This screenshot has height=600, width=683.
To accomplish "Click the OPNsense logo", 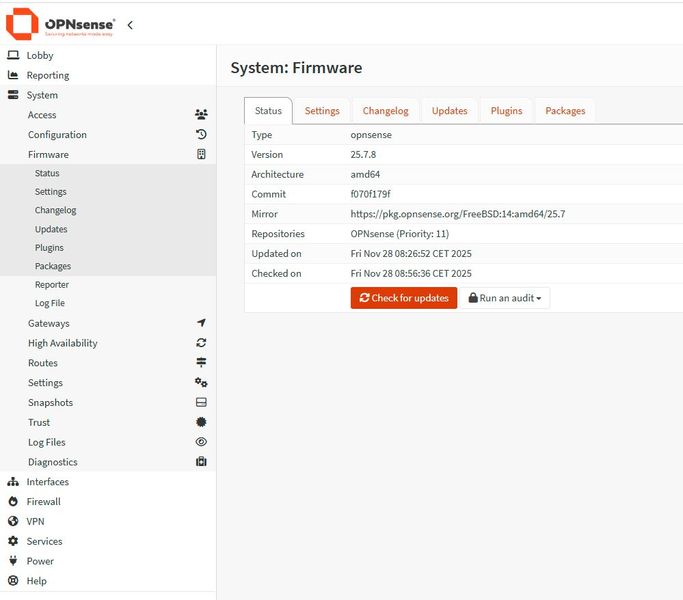I will coord(61,24).
